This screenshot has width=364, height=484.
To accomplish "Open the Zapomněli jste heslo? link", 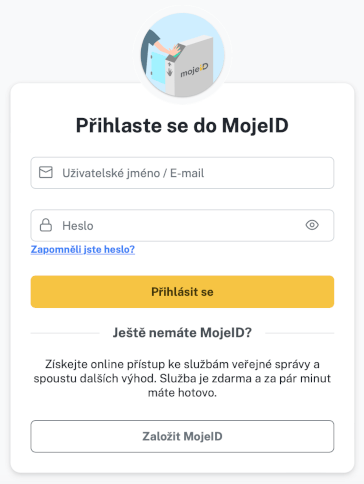I will (83, 249).
